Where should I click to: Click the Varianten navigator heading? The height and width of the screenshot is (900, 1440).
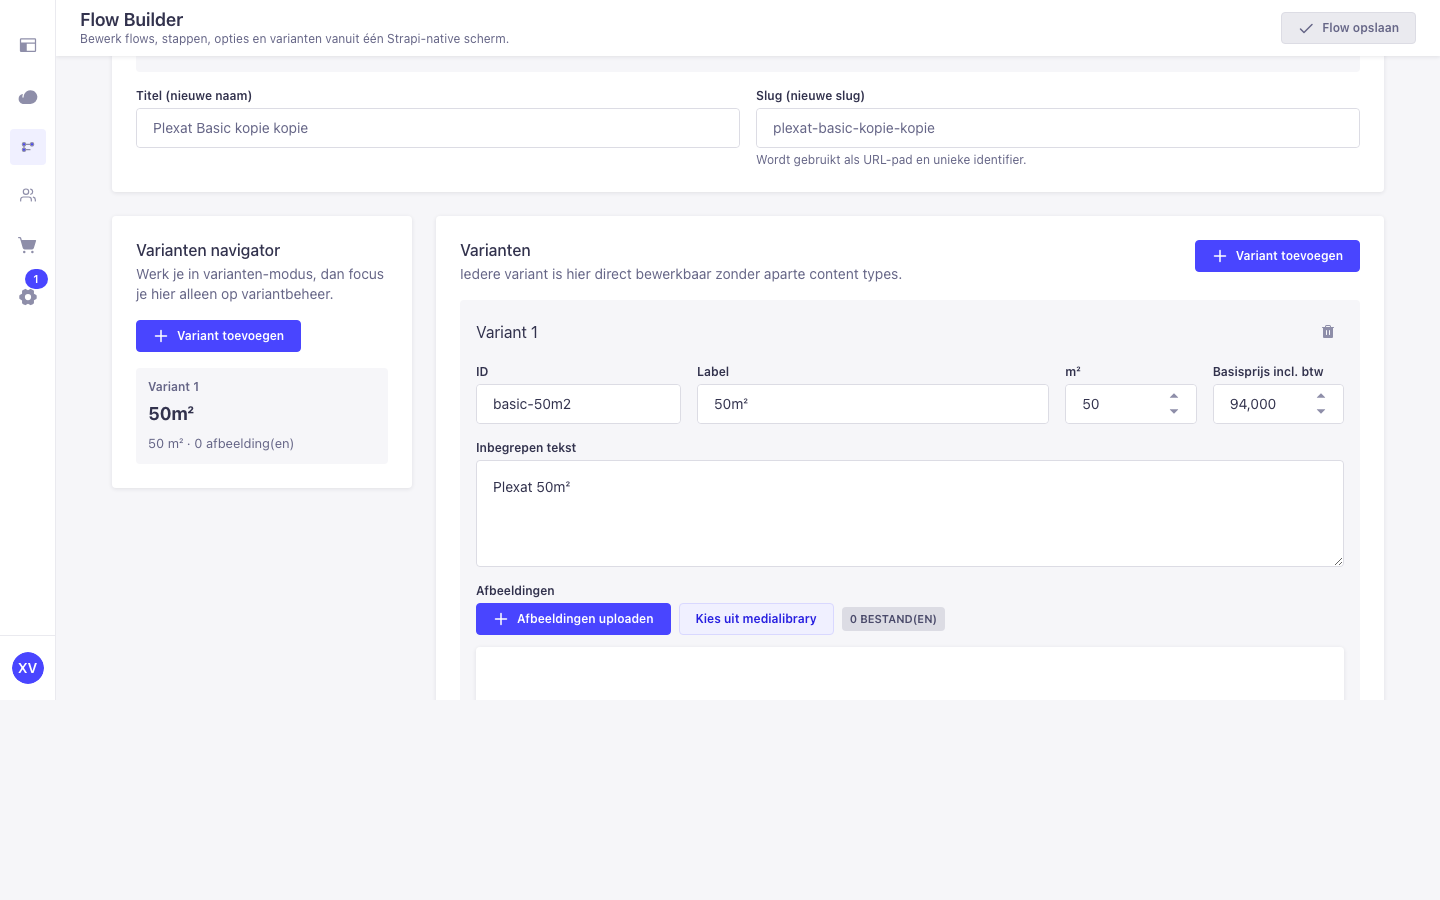[x=208, y=250]
